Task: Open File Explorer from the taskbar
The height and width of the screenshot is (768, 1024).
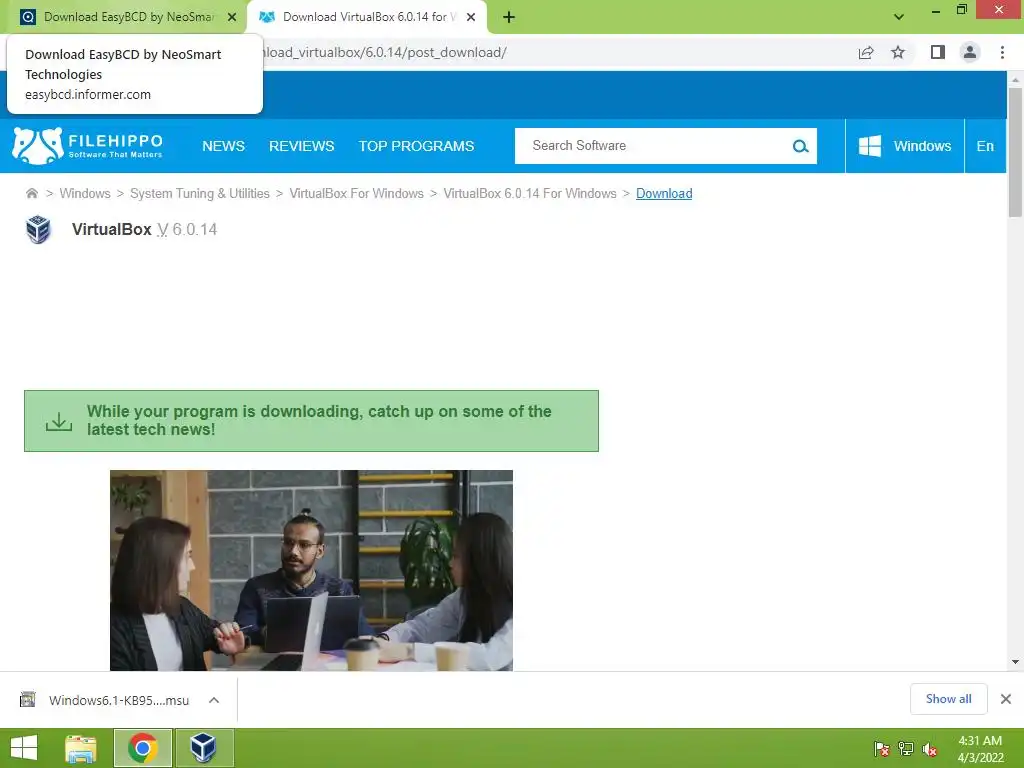Action: coord(81,748)
